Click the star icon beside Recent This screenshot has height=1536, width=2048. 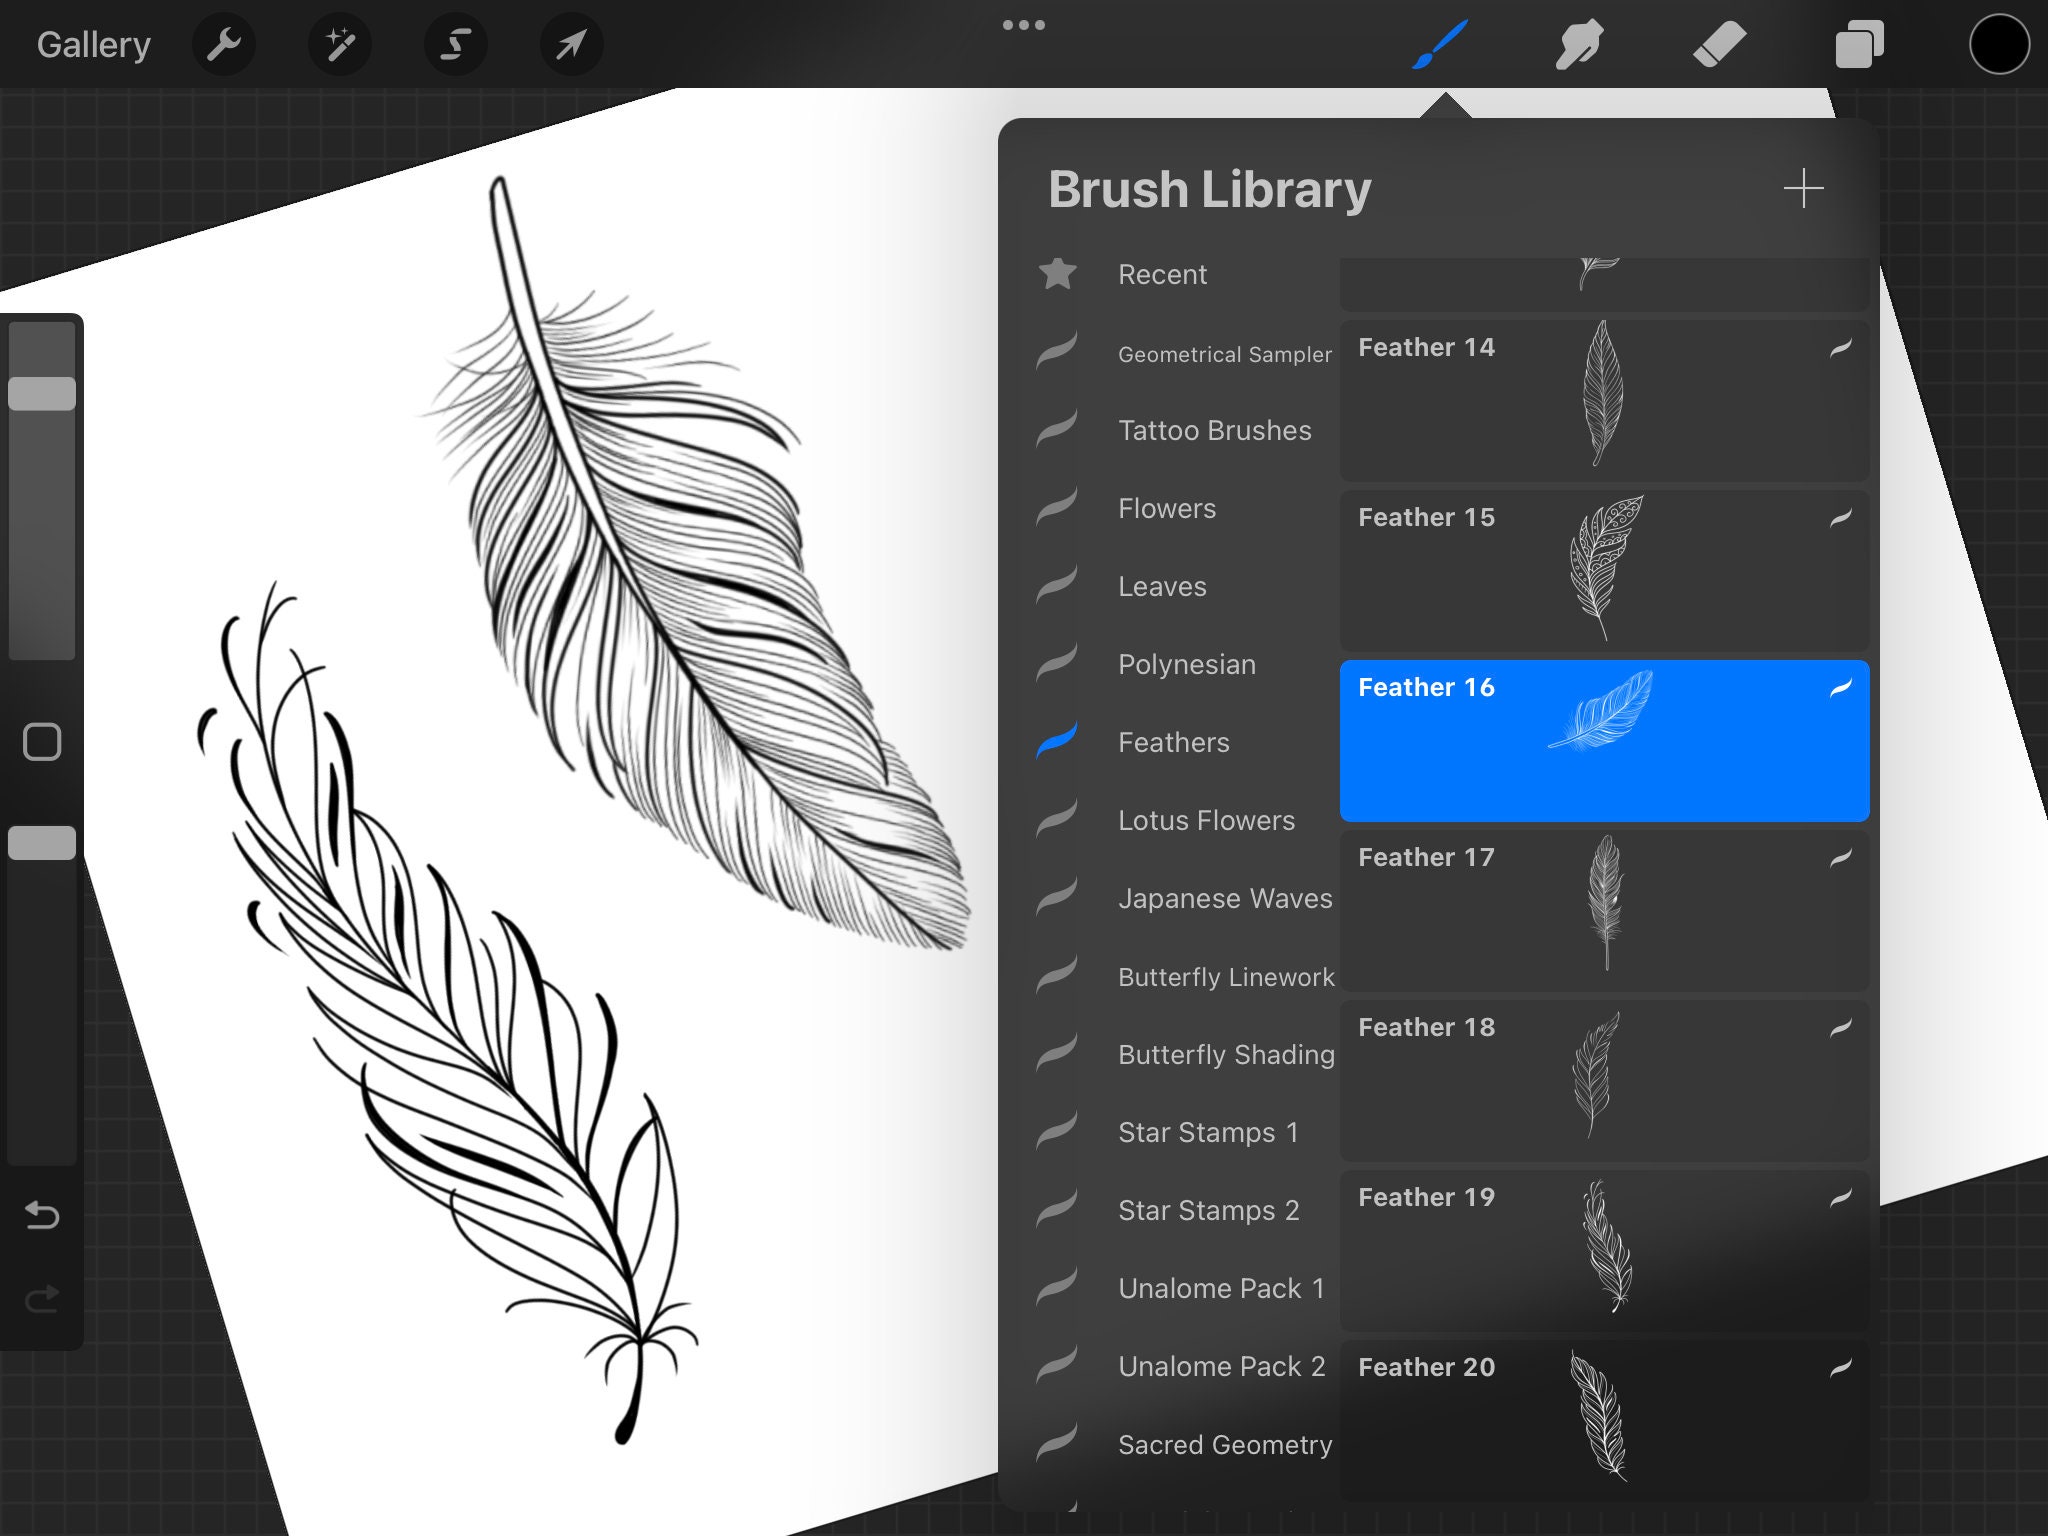pyautogui.click(x=1057, y=273)
